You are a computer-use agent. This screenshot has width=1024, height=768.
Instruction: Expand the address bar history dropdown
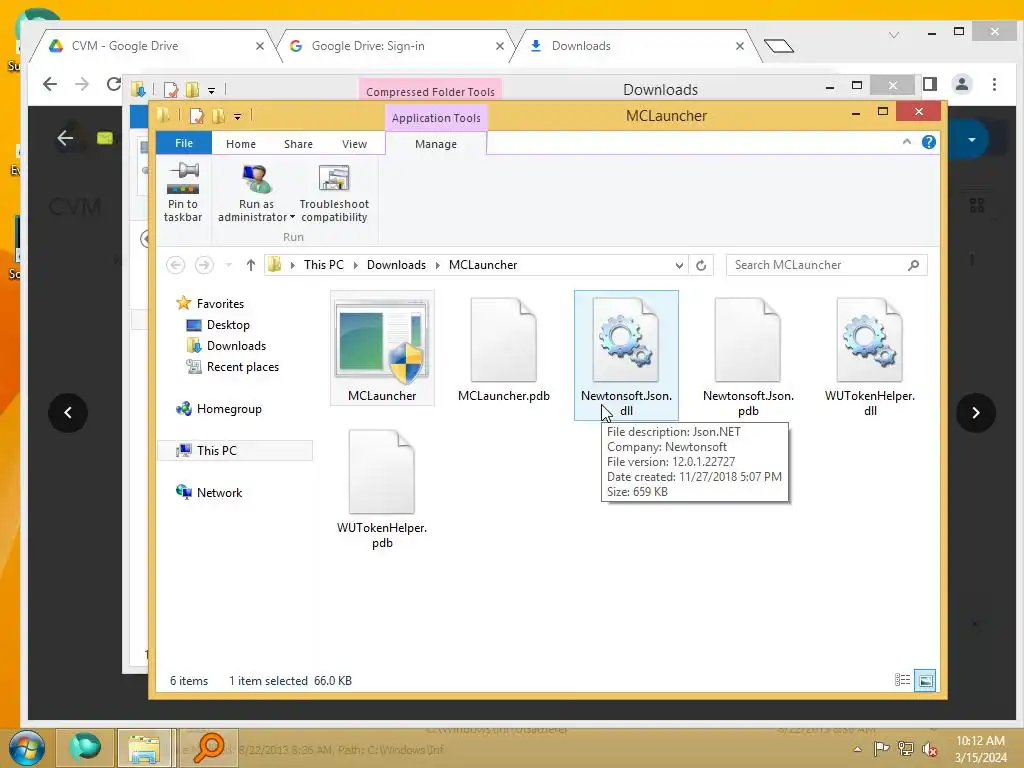[x=679, y=265]
